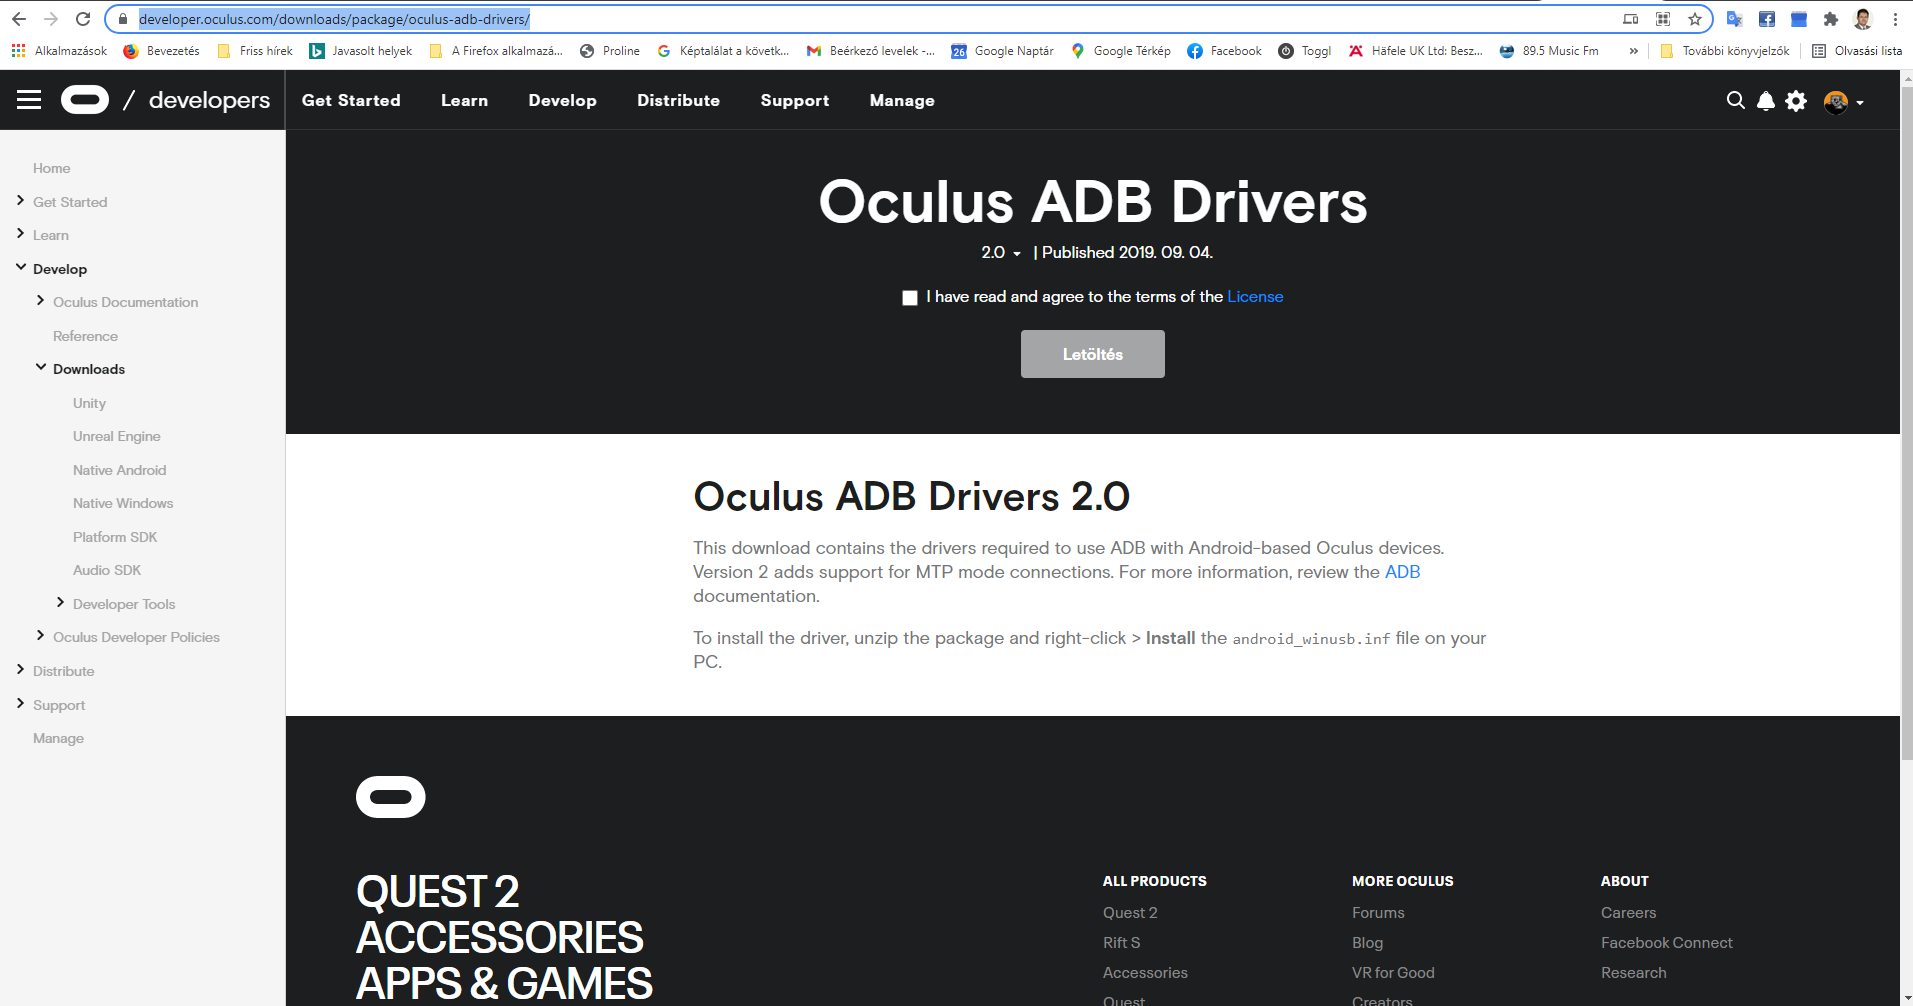The height and width of the screenshot is (1006, 1913).
Task: Open the Alkalmazások apps grid bookmark
Action: (59, 51)
